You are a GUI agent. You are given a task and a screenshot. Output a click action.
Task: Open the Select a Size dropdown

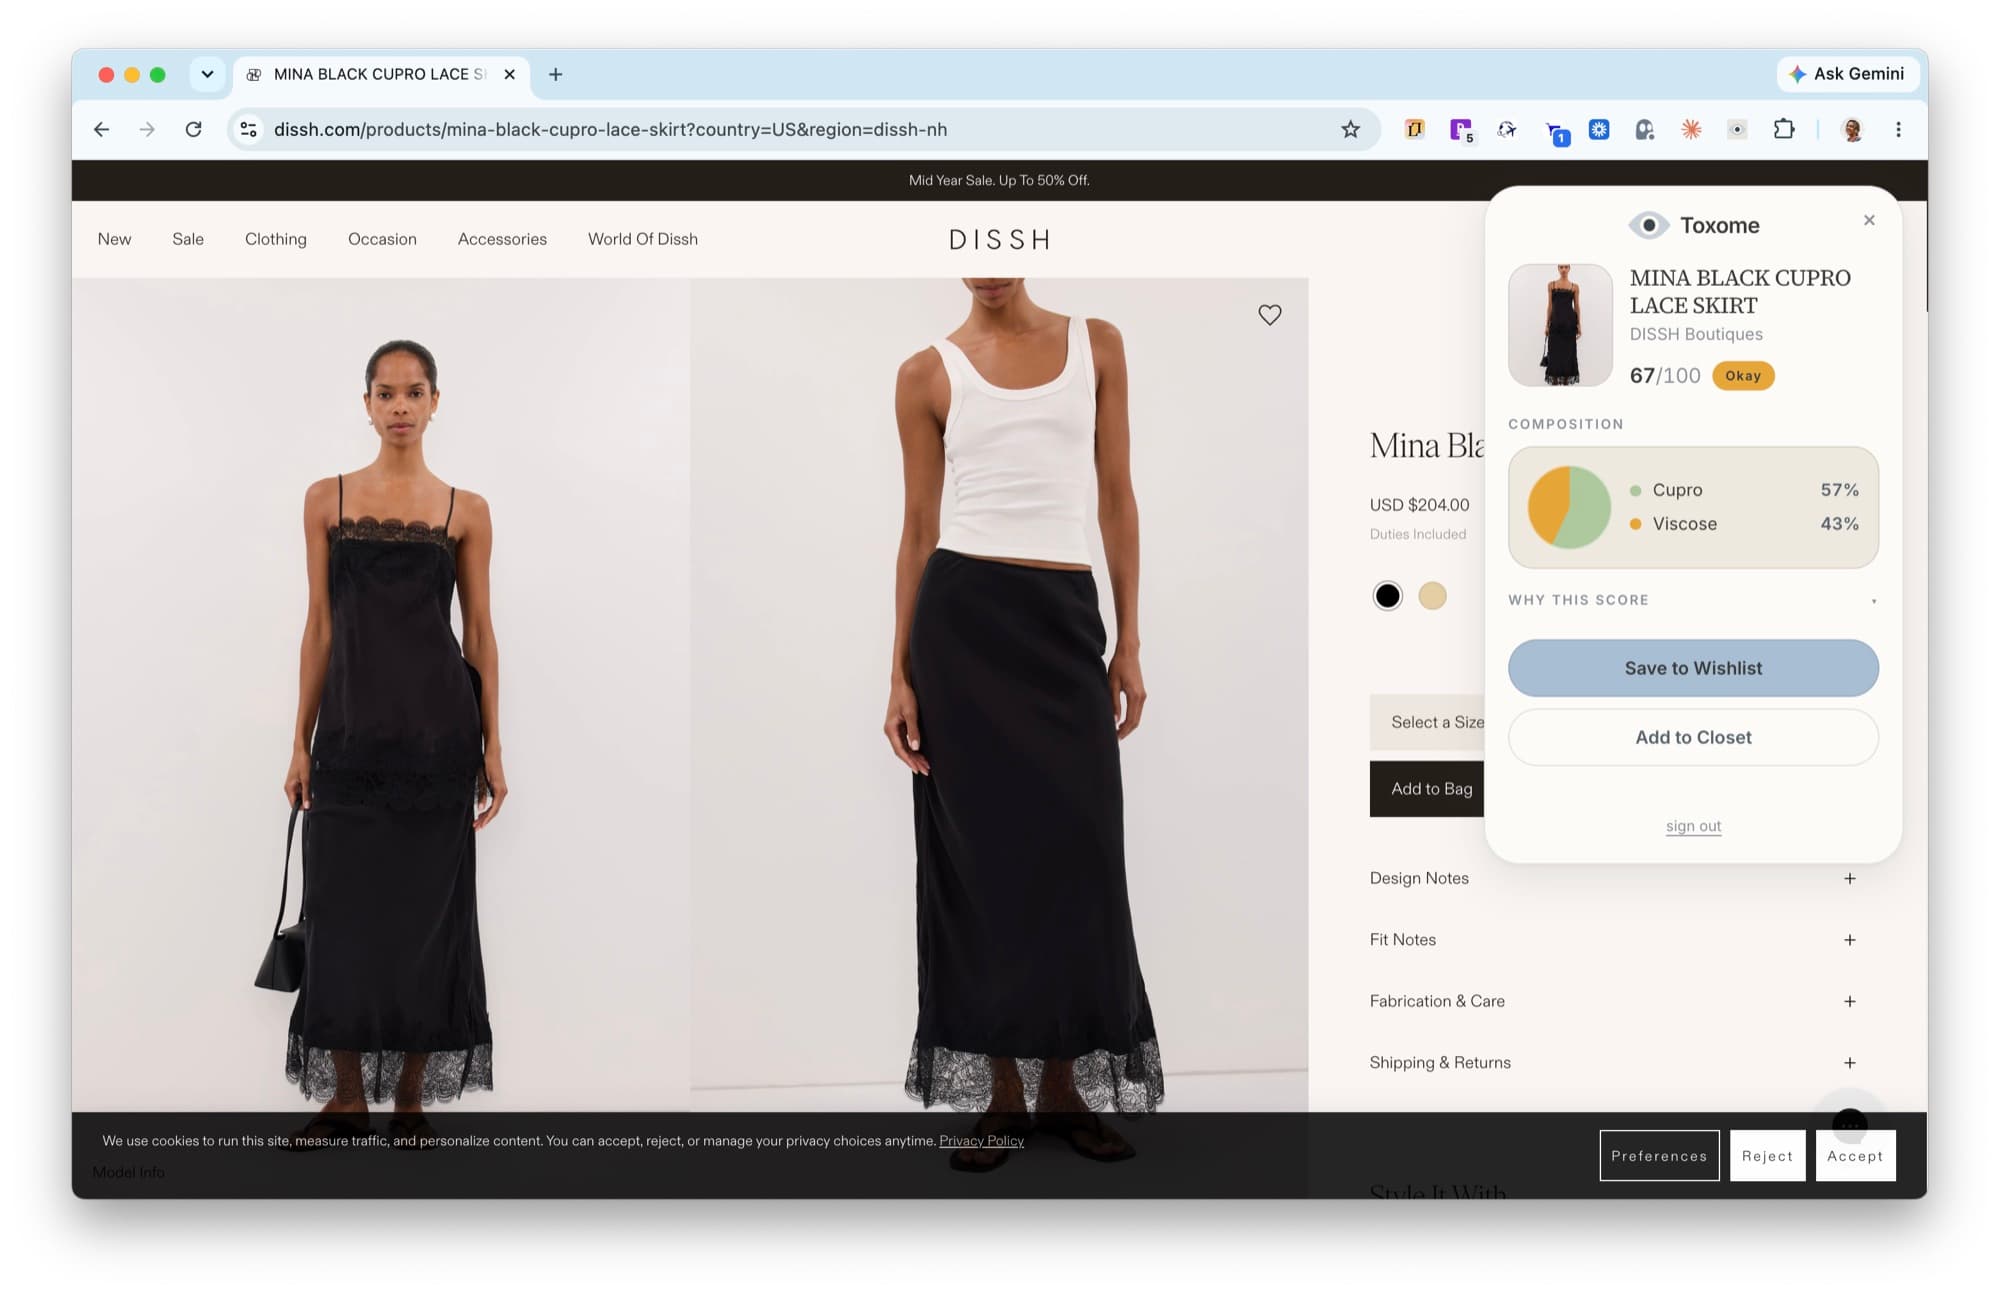pyautogui.click(x=1428, y=722)
